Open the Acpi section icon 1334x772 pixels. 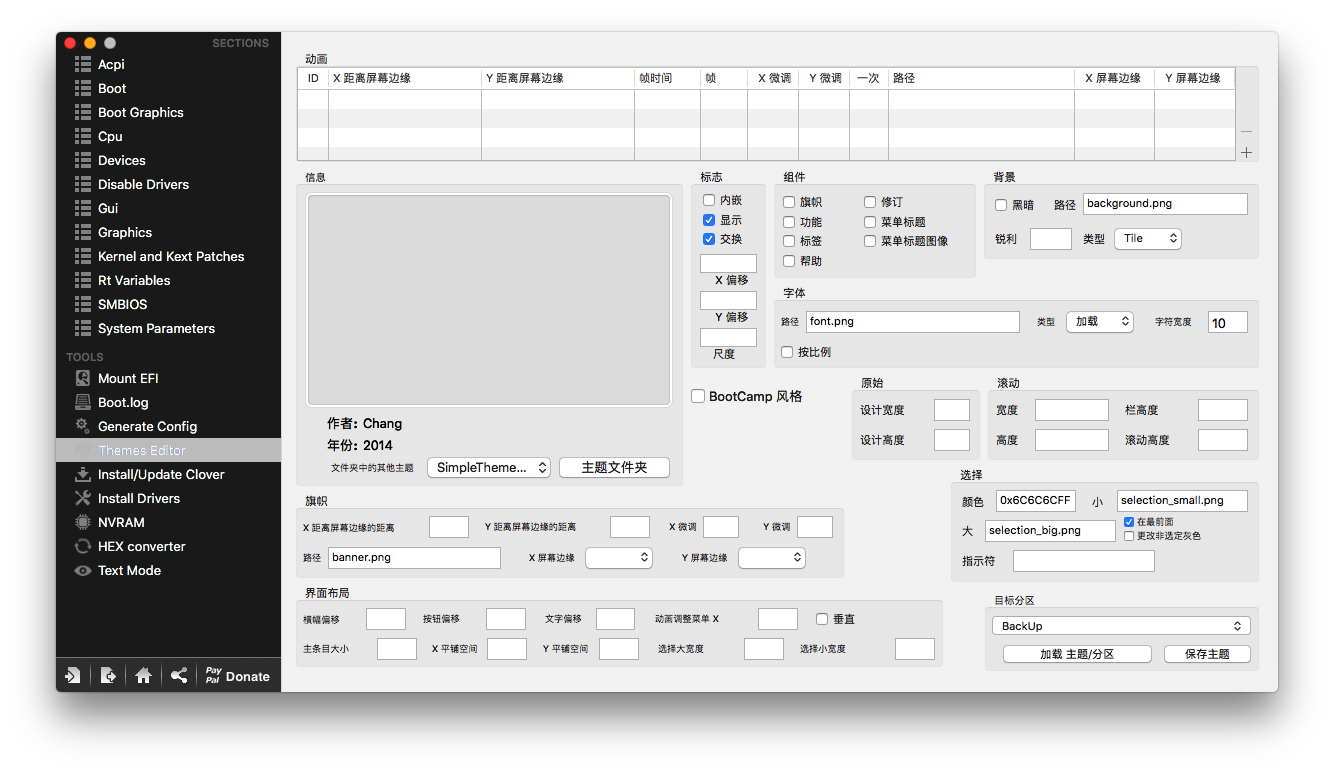(83, 64)
